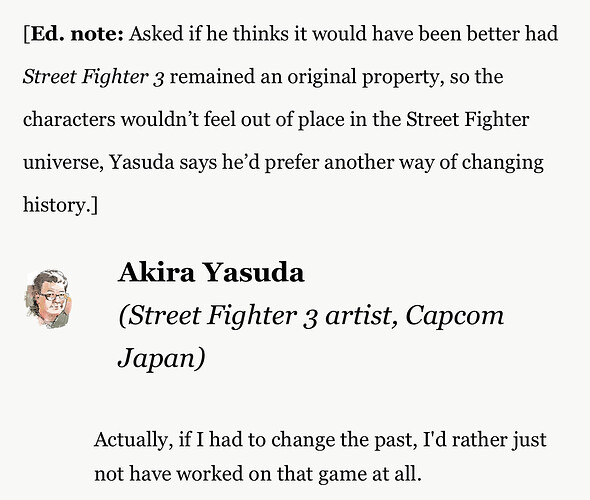Click the words 'Street Fighter' before 'universe'
This screenshot has height=500, width=590.
(x=468, y=120)
